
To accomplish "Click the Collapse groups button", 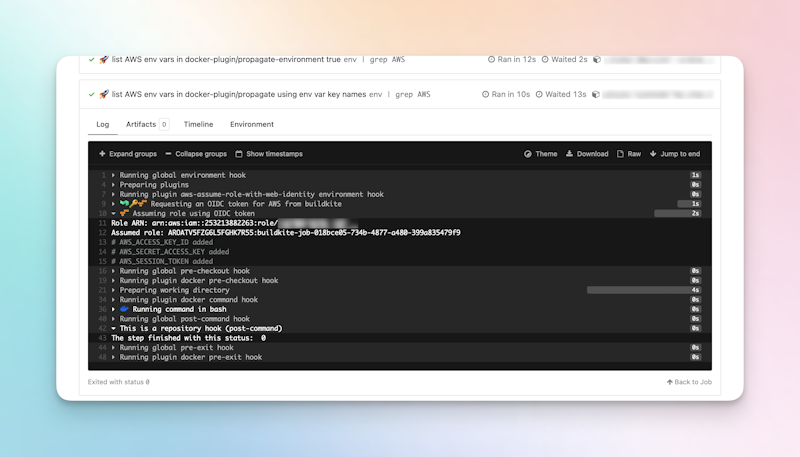I will coord(196,154).
